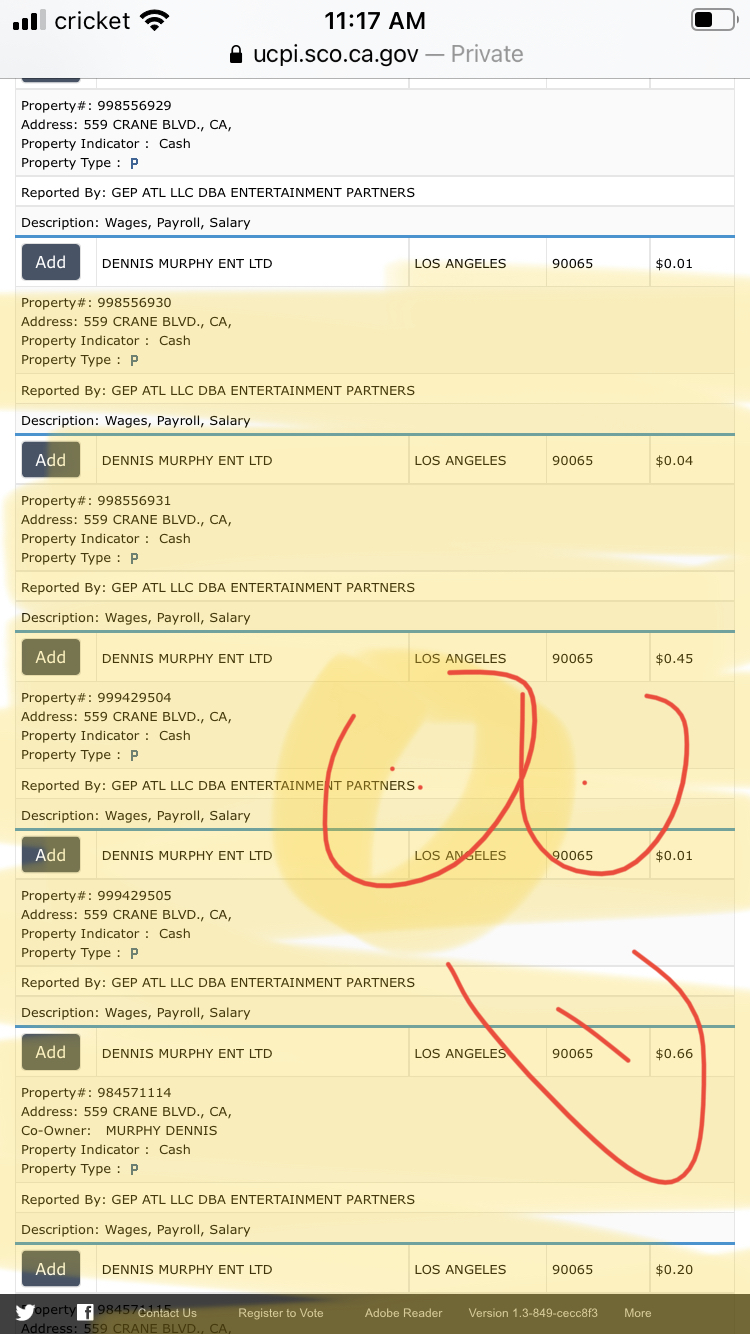Image resolution: width=750 pixels, height=1334 pixels.
Task: Open the Facebook icon in the footer
Action: 86,1312
